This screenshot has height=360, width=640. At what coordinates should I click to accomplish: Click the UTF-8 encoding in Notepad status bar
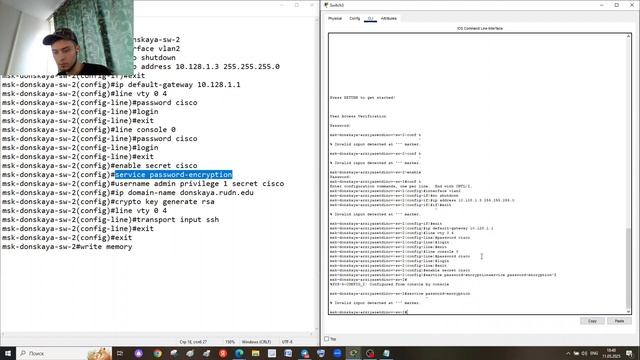point(287,342)
